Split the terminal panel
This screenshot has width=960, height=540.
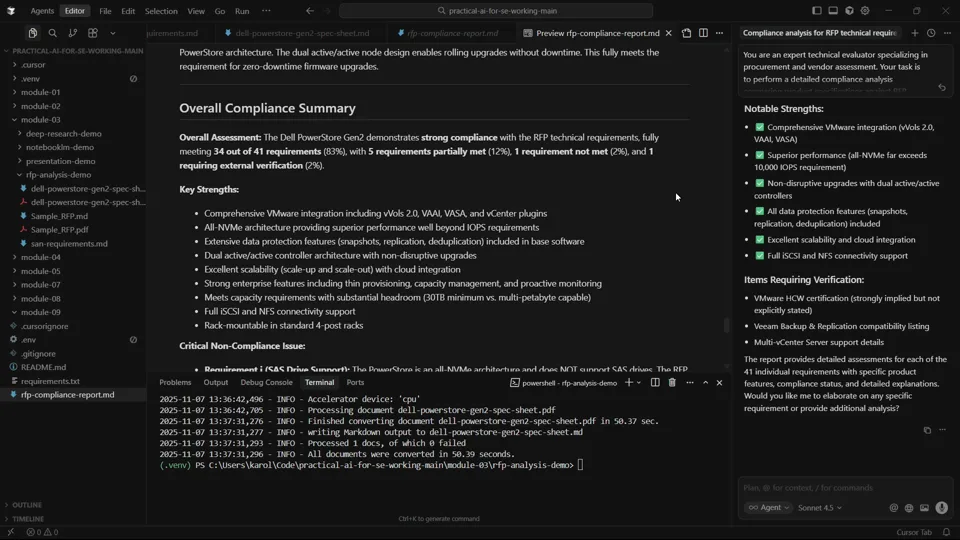(x=655, y=383)
